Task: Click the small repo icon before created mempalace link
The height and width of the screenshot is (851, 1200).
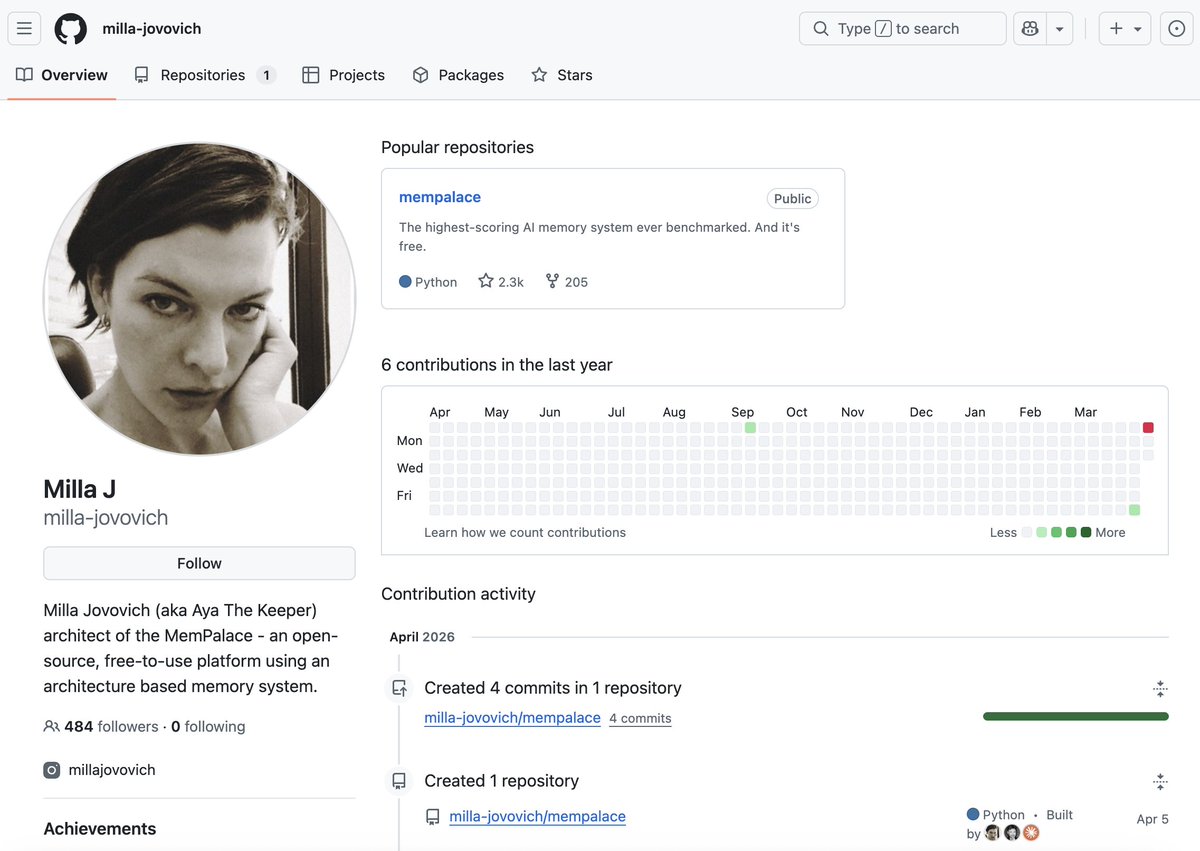Action: [433, 817]
